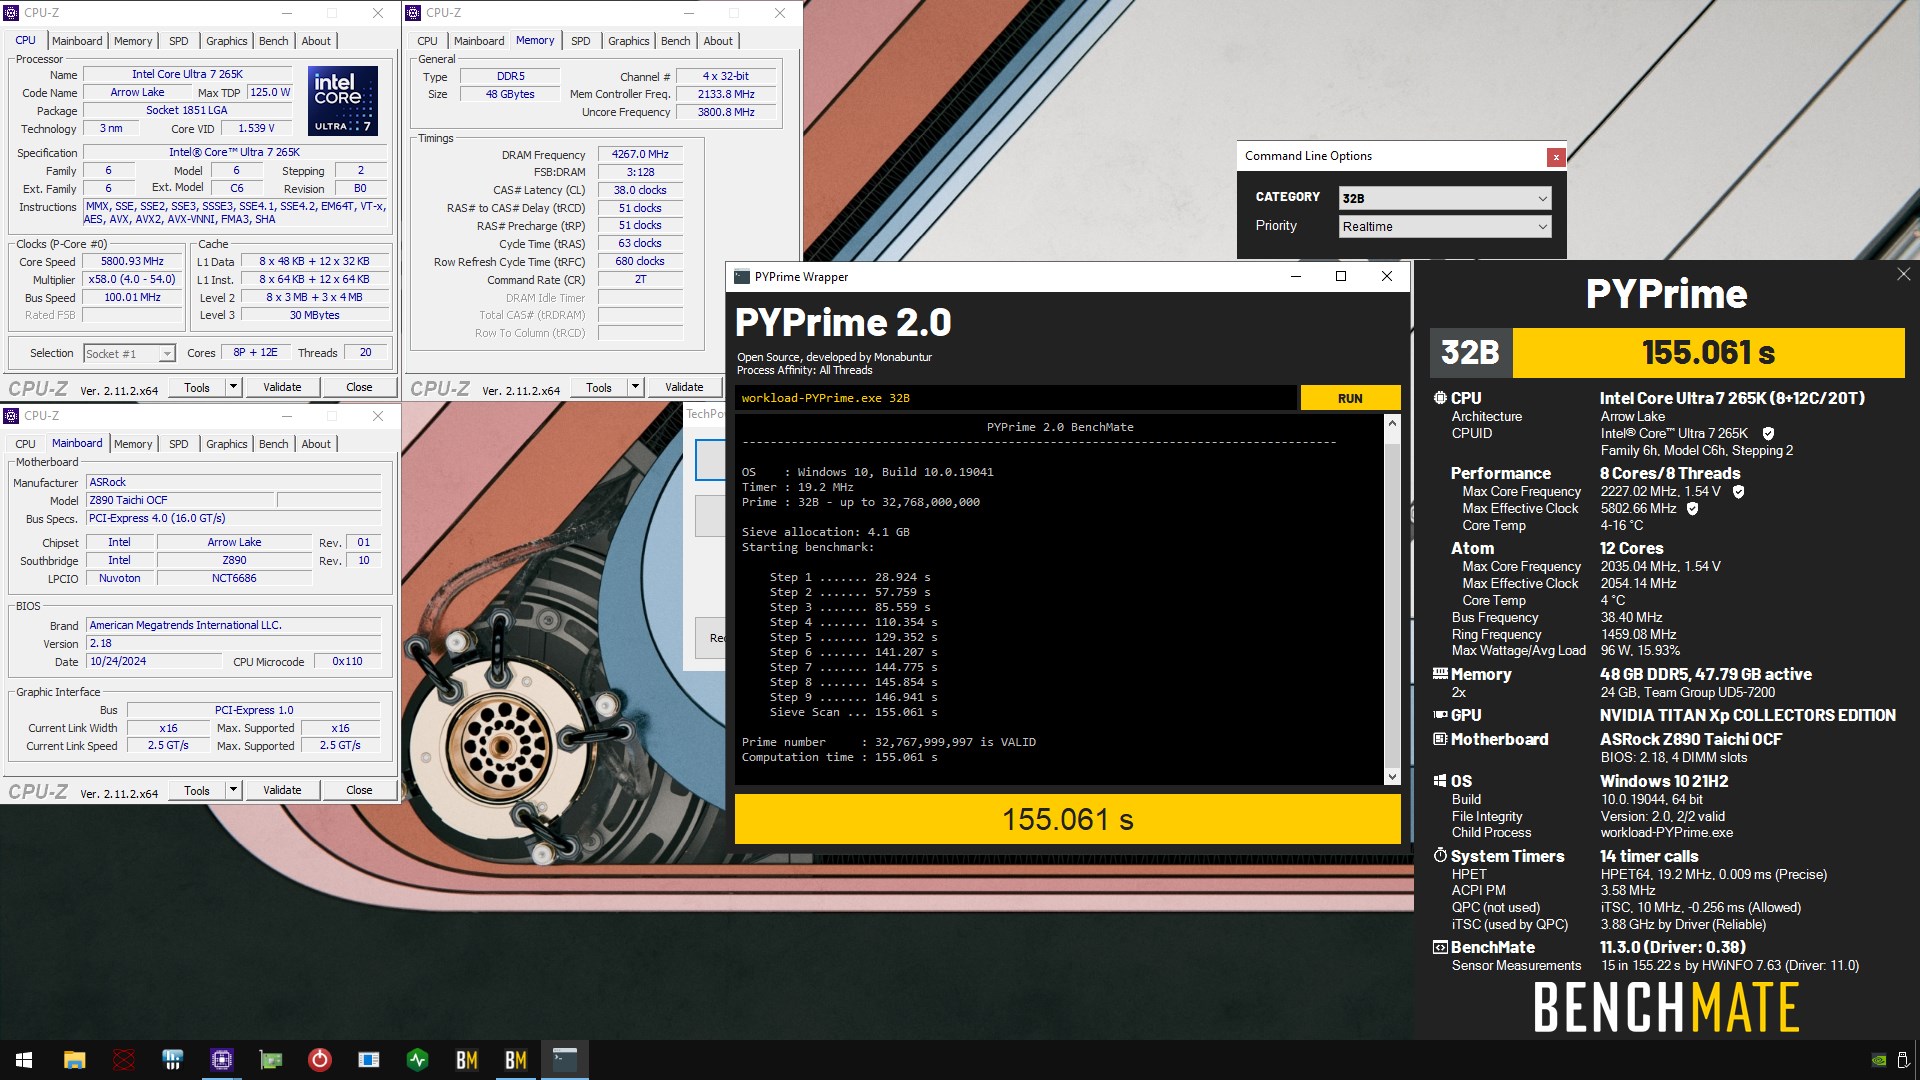Open Bench tab in top-left CPU-Z window
1920x1080 pixels.
click(x=273, y=41)
